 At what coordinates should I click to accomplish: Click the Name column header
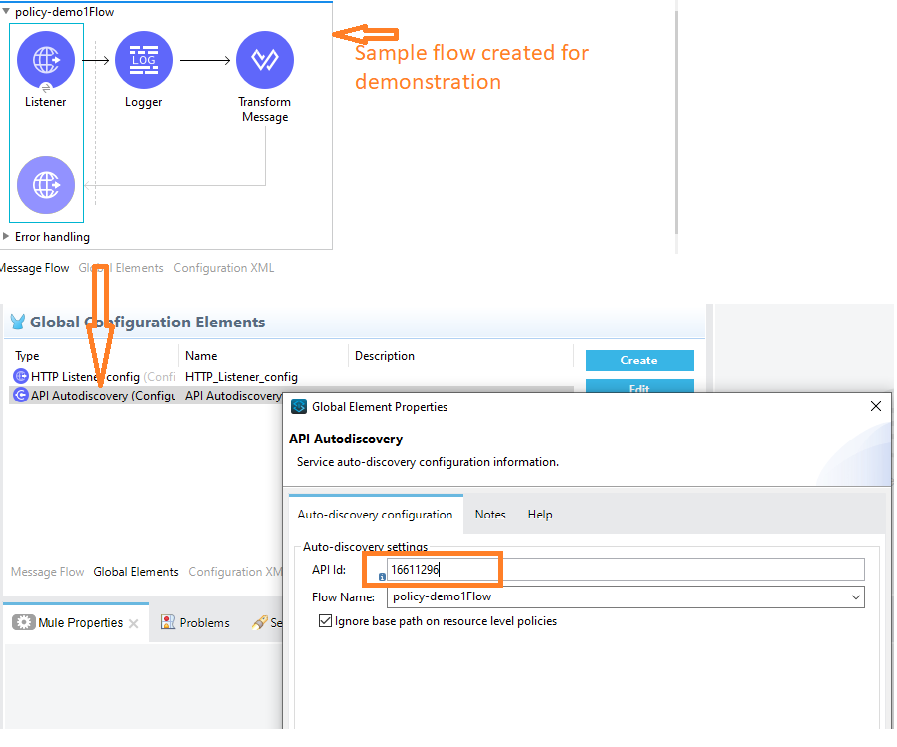point(201,356)
